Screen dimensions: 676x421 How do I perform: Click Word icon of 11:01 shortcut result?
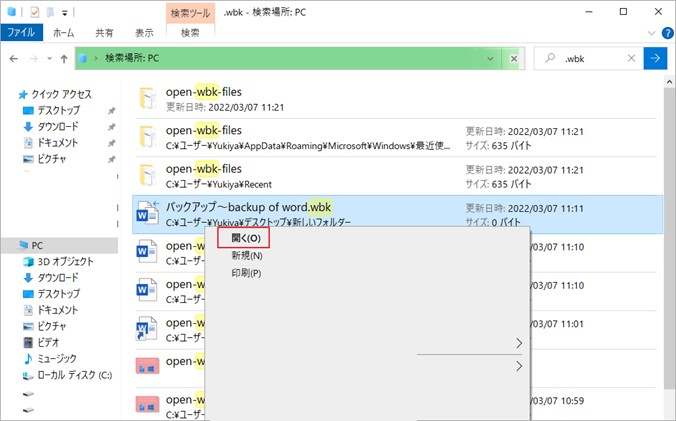pyautogui.click(x=147, y=329)
